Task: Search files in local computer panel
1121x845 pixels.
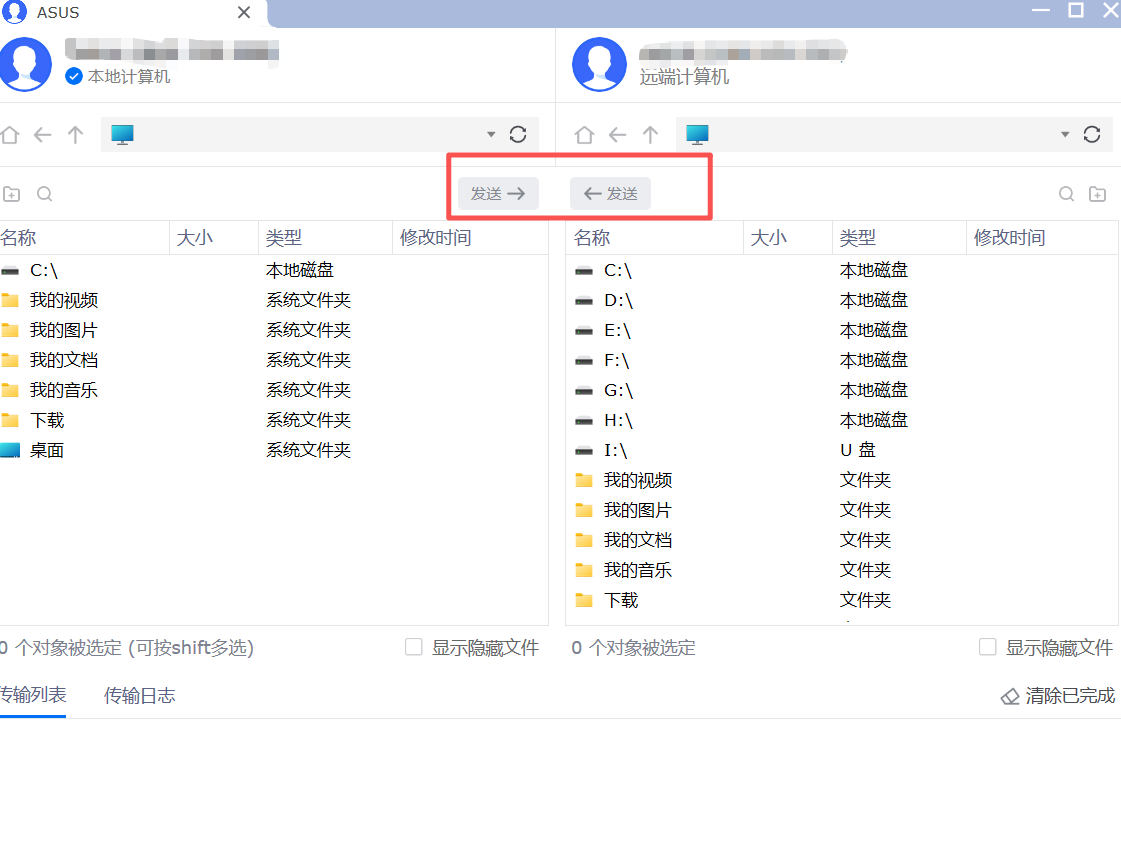Action: (44, 194)
